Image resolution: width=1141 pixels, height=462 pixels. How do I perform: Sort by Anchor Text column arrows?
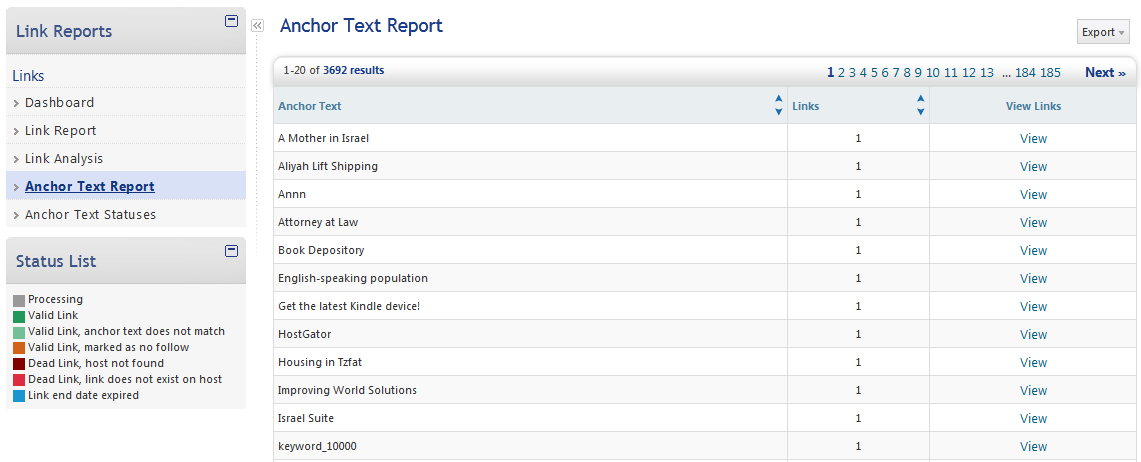click(779, 105)
